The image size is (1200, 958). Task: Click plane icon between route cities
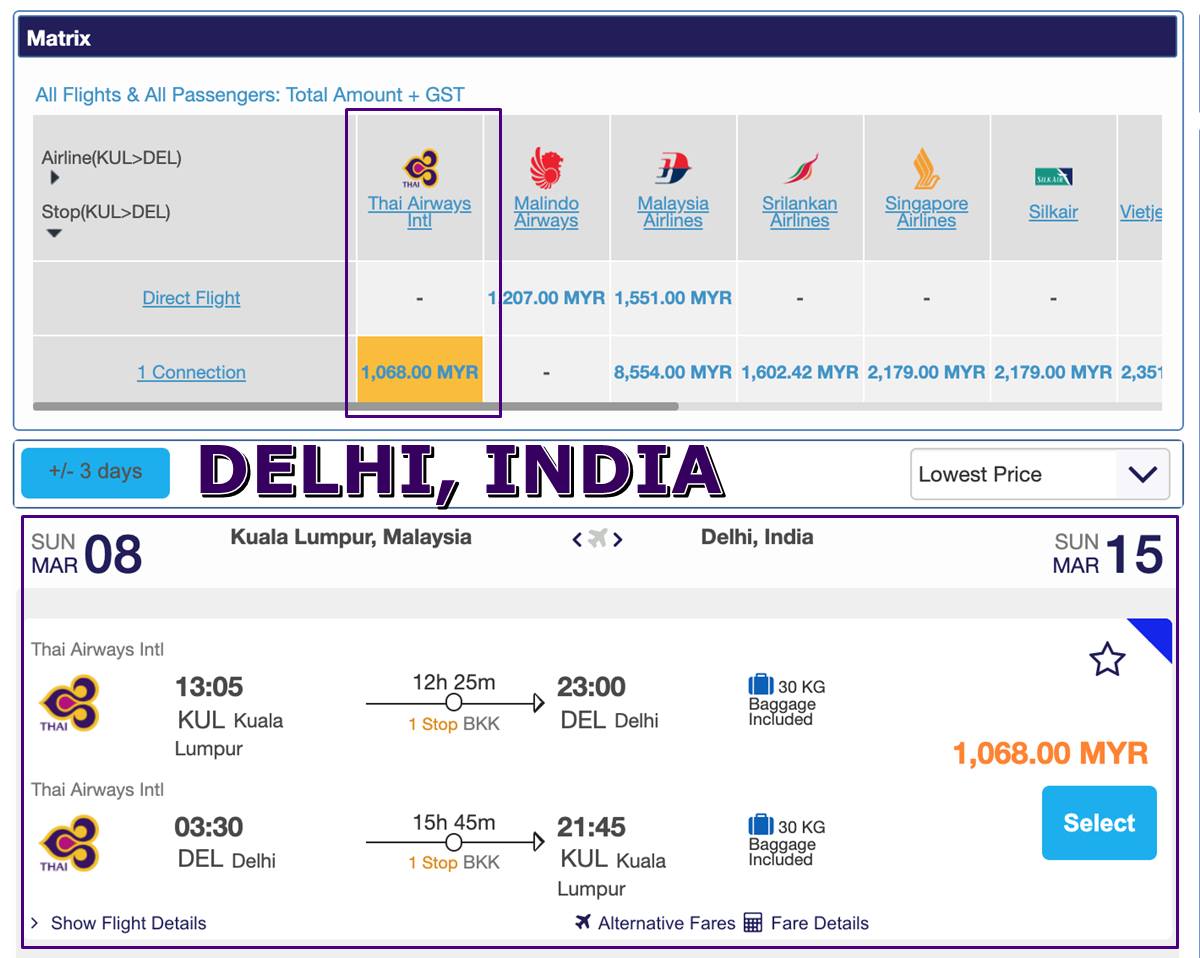[598, 539]
